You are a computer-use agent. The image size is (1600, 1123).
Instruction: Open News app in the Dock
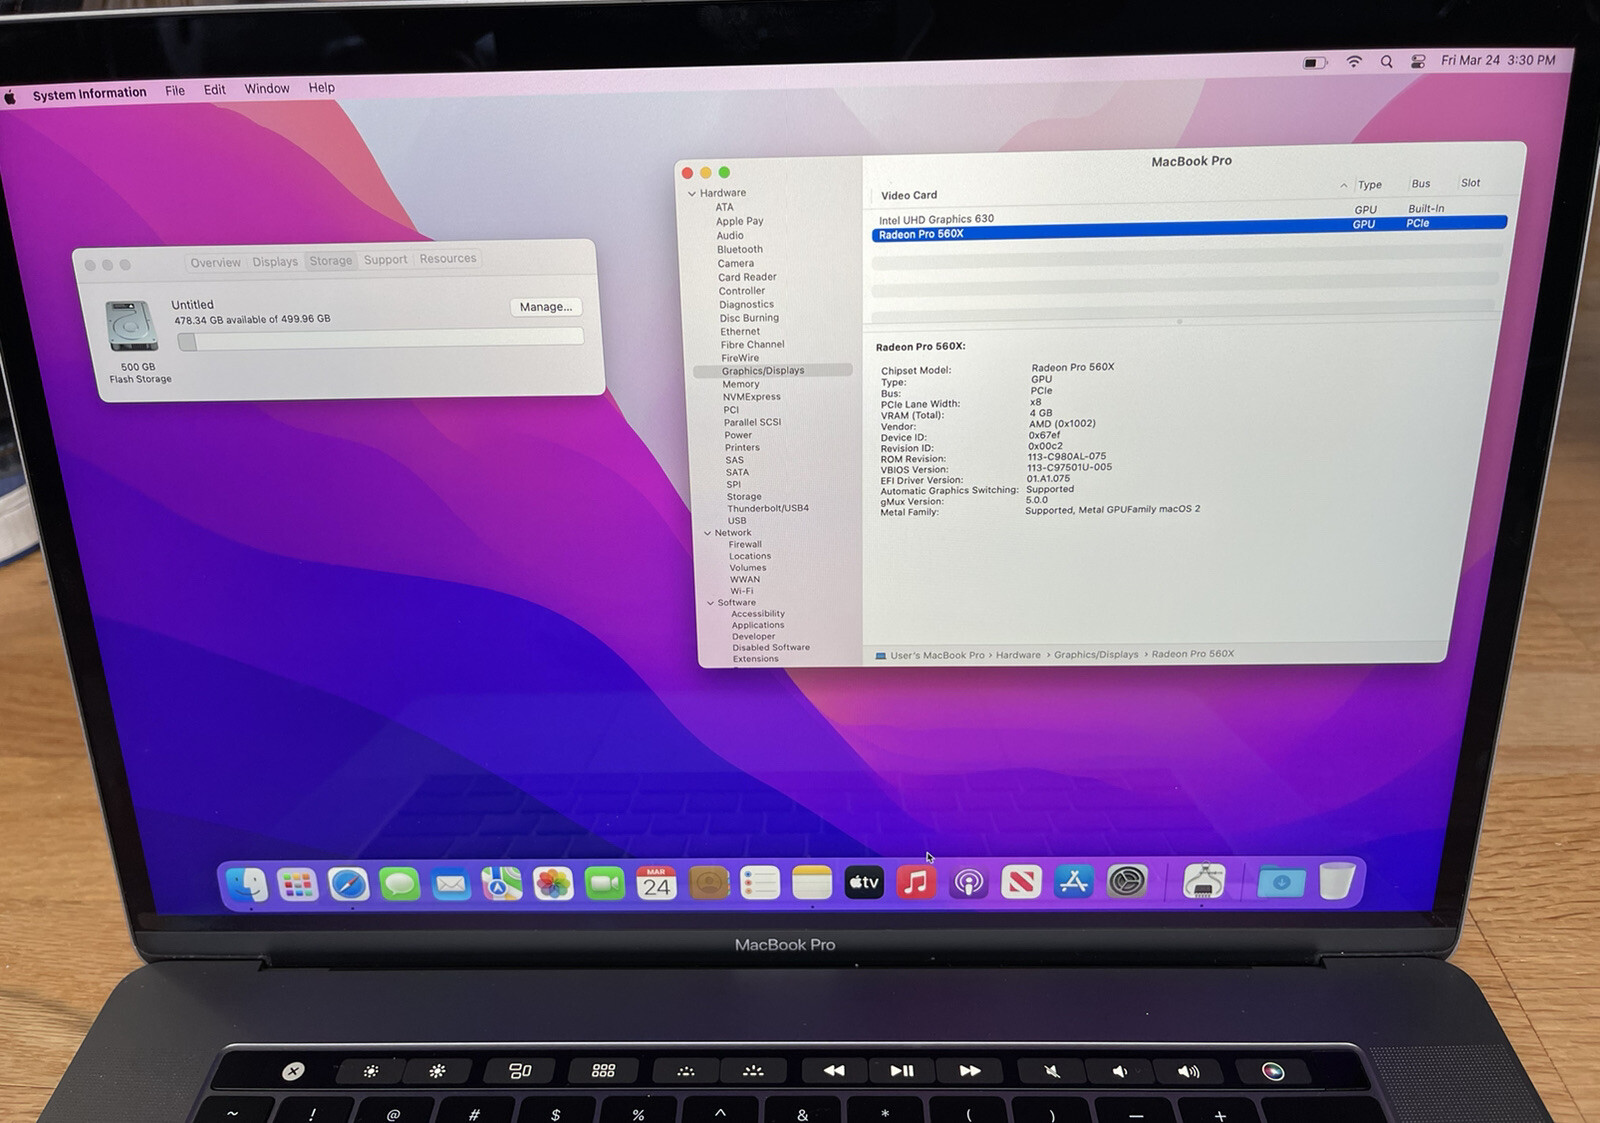[x=1021, y=883]
